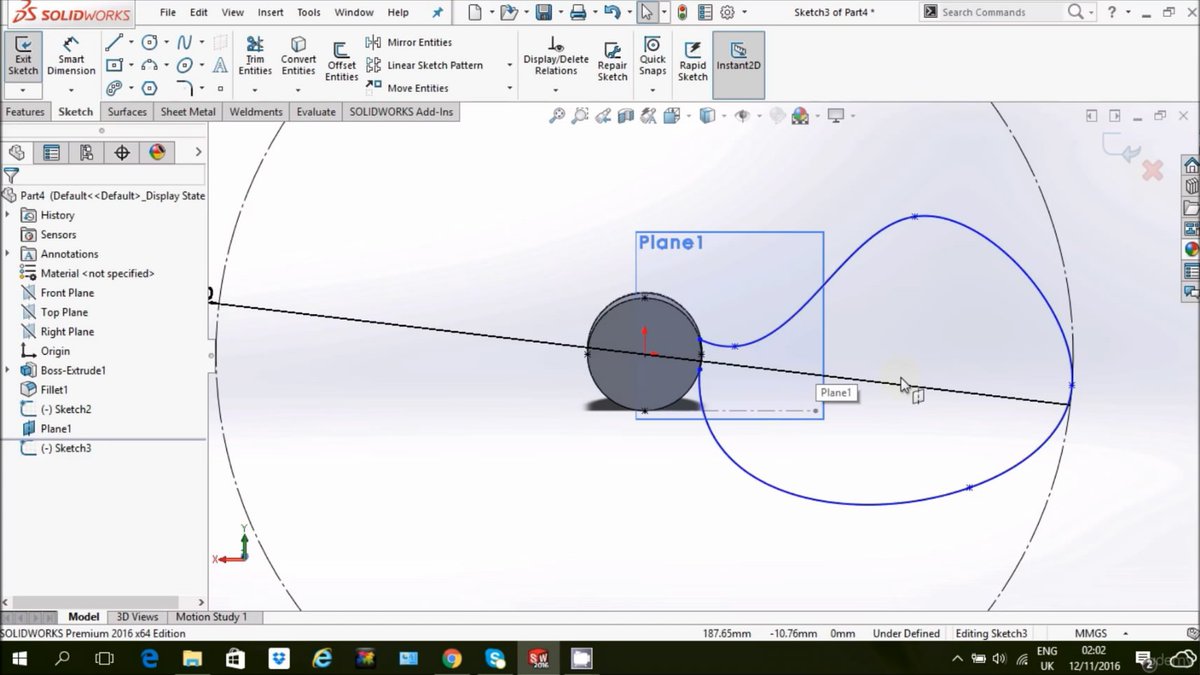
Task: Open the Exit Sketch dropdown arrow
Action: pyautogui.click(x=23, y=89)
